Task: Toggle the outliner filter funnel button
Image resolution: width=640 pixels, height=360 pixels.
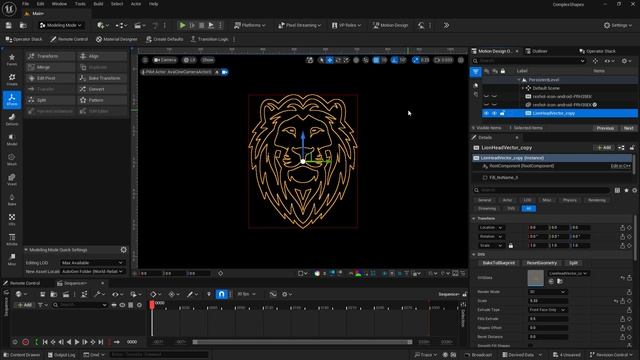Action: [476, 71]
